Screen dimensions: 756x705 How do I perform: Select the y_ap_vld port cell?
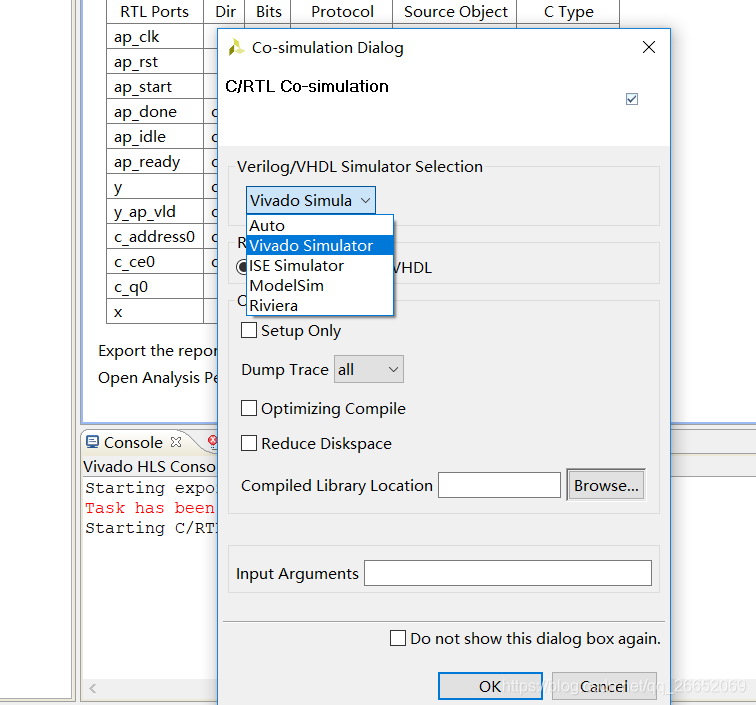(x=155, y=212)
